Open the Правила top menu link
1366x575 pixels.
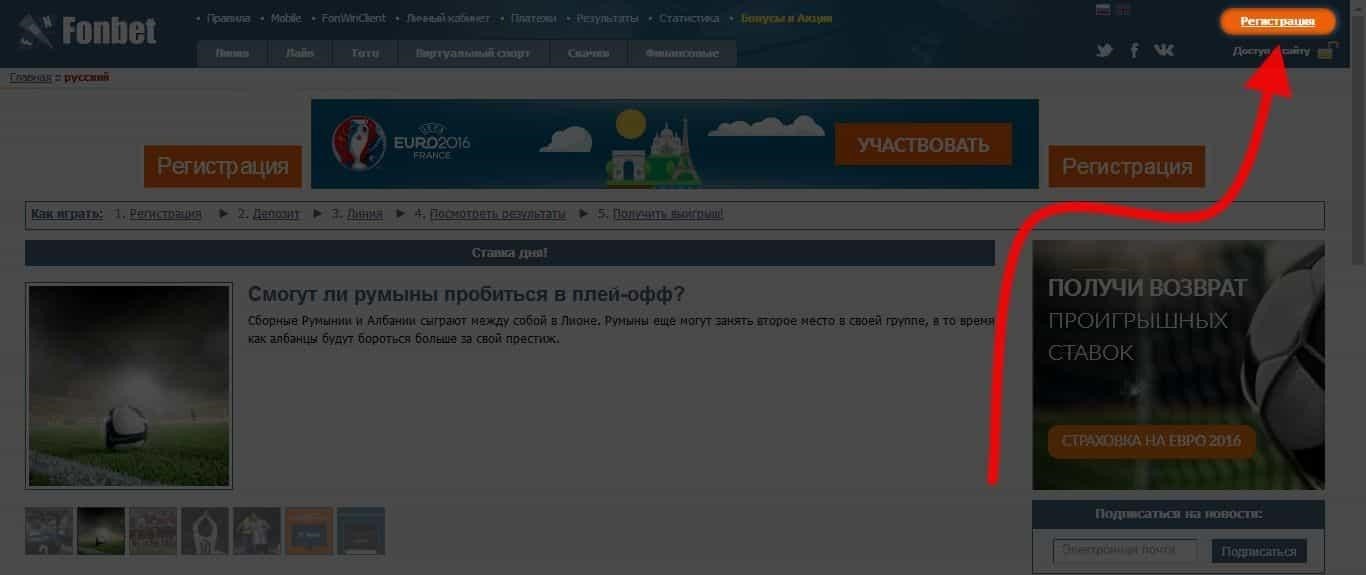228,18
